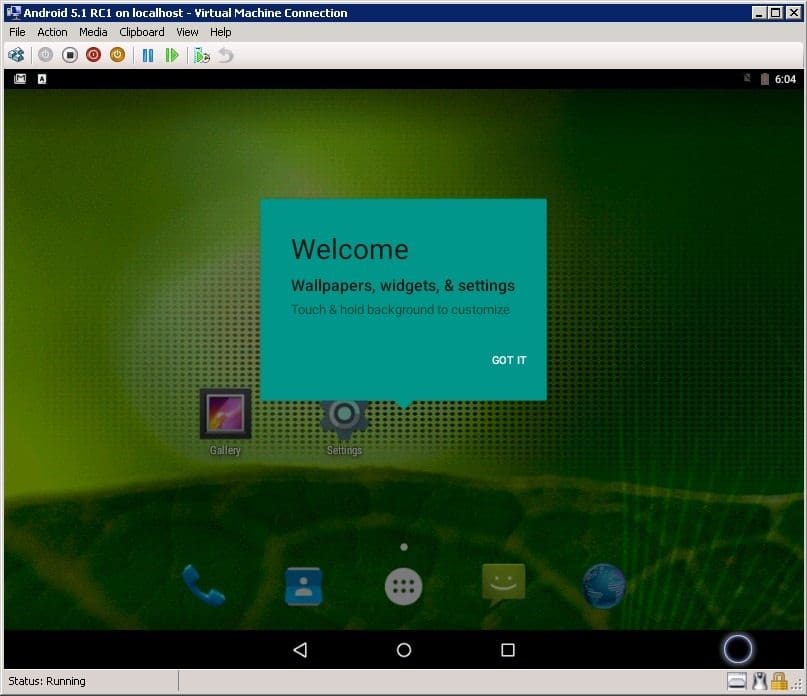Screen dimensions: 807x696
Task: Click the green Reset VM button
Action: click(x=172, y=55)
